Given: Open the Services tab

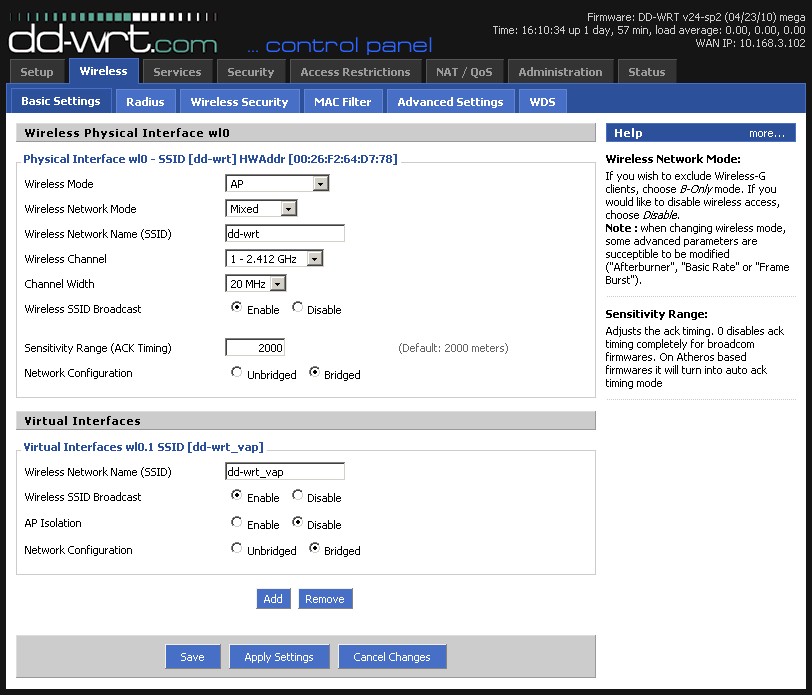Looking at the screenshot, I should 177,72.
